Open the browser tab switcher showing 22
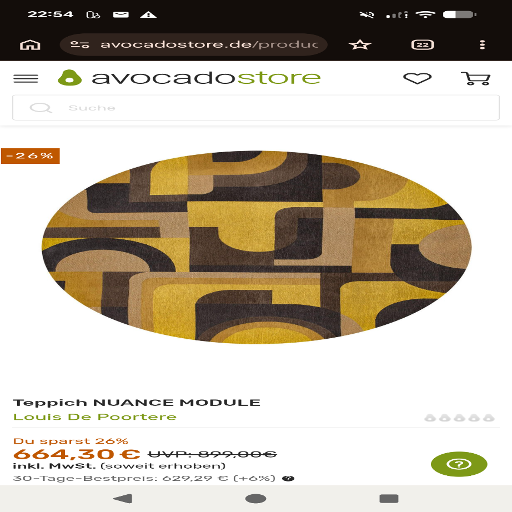Viewport: 512px width, 512px height. pos(422,45)
